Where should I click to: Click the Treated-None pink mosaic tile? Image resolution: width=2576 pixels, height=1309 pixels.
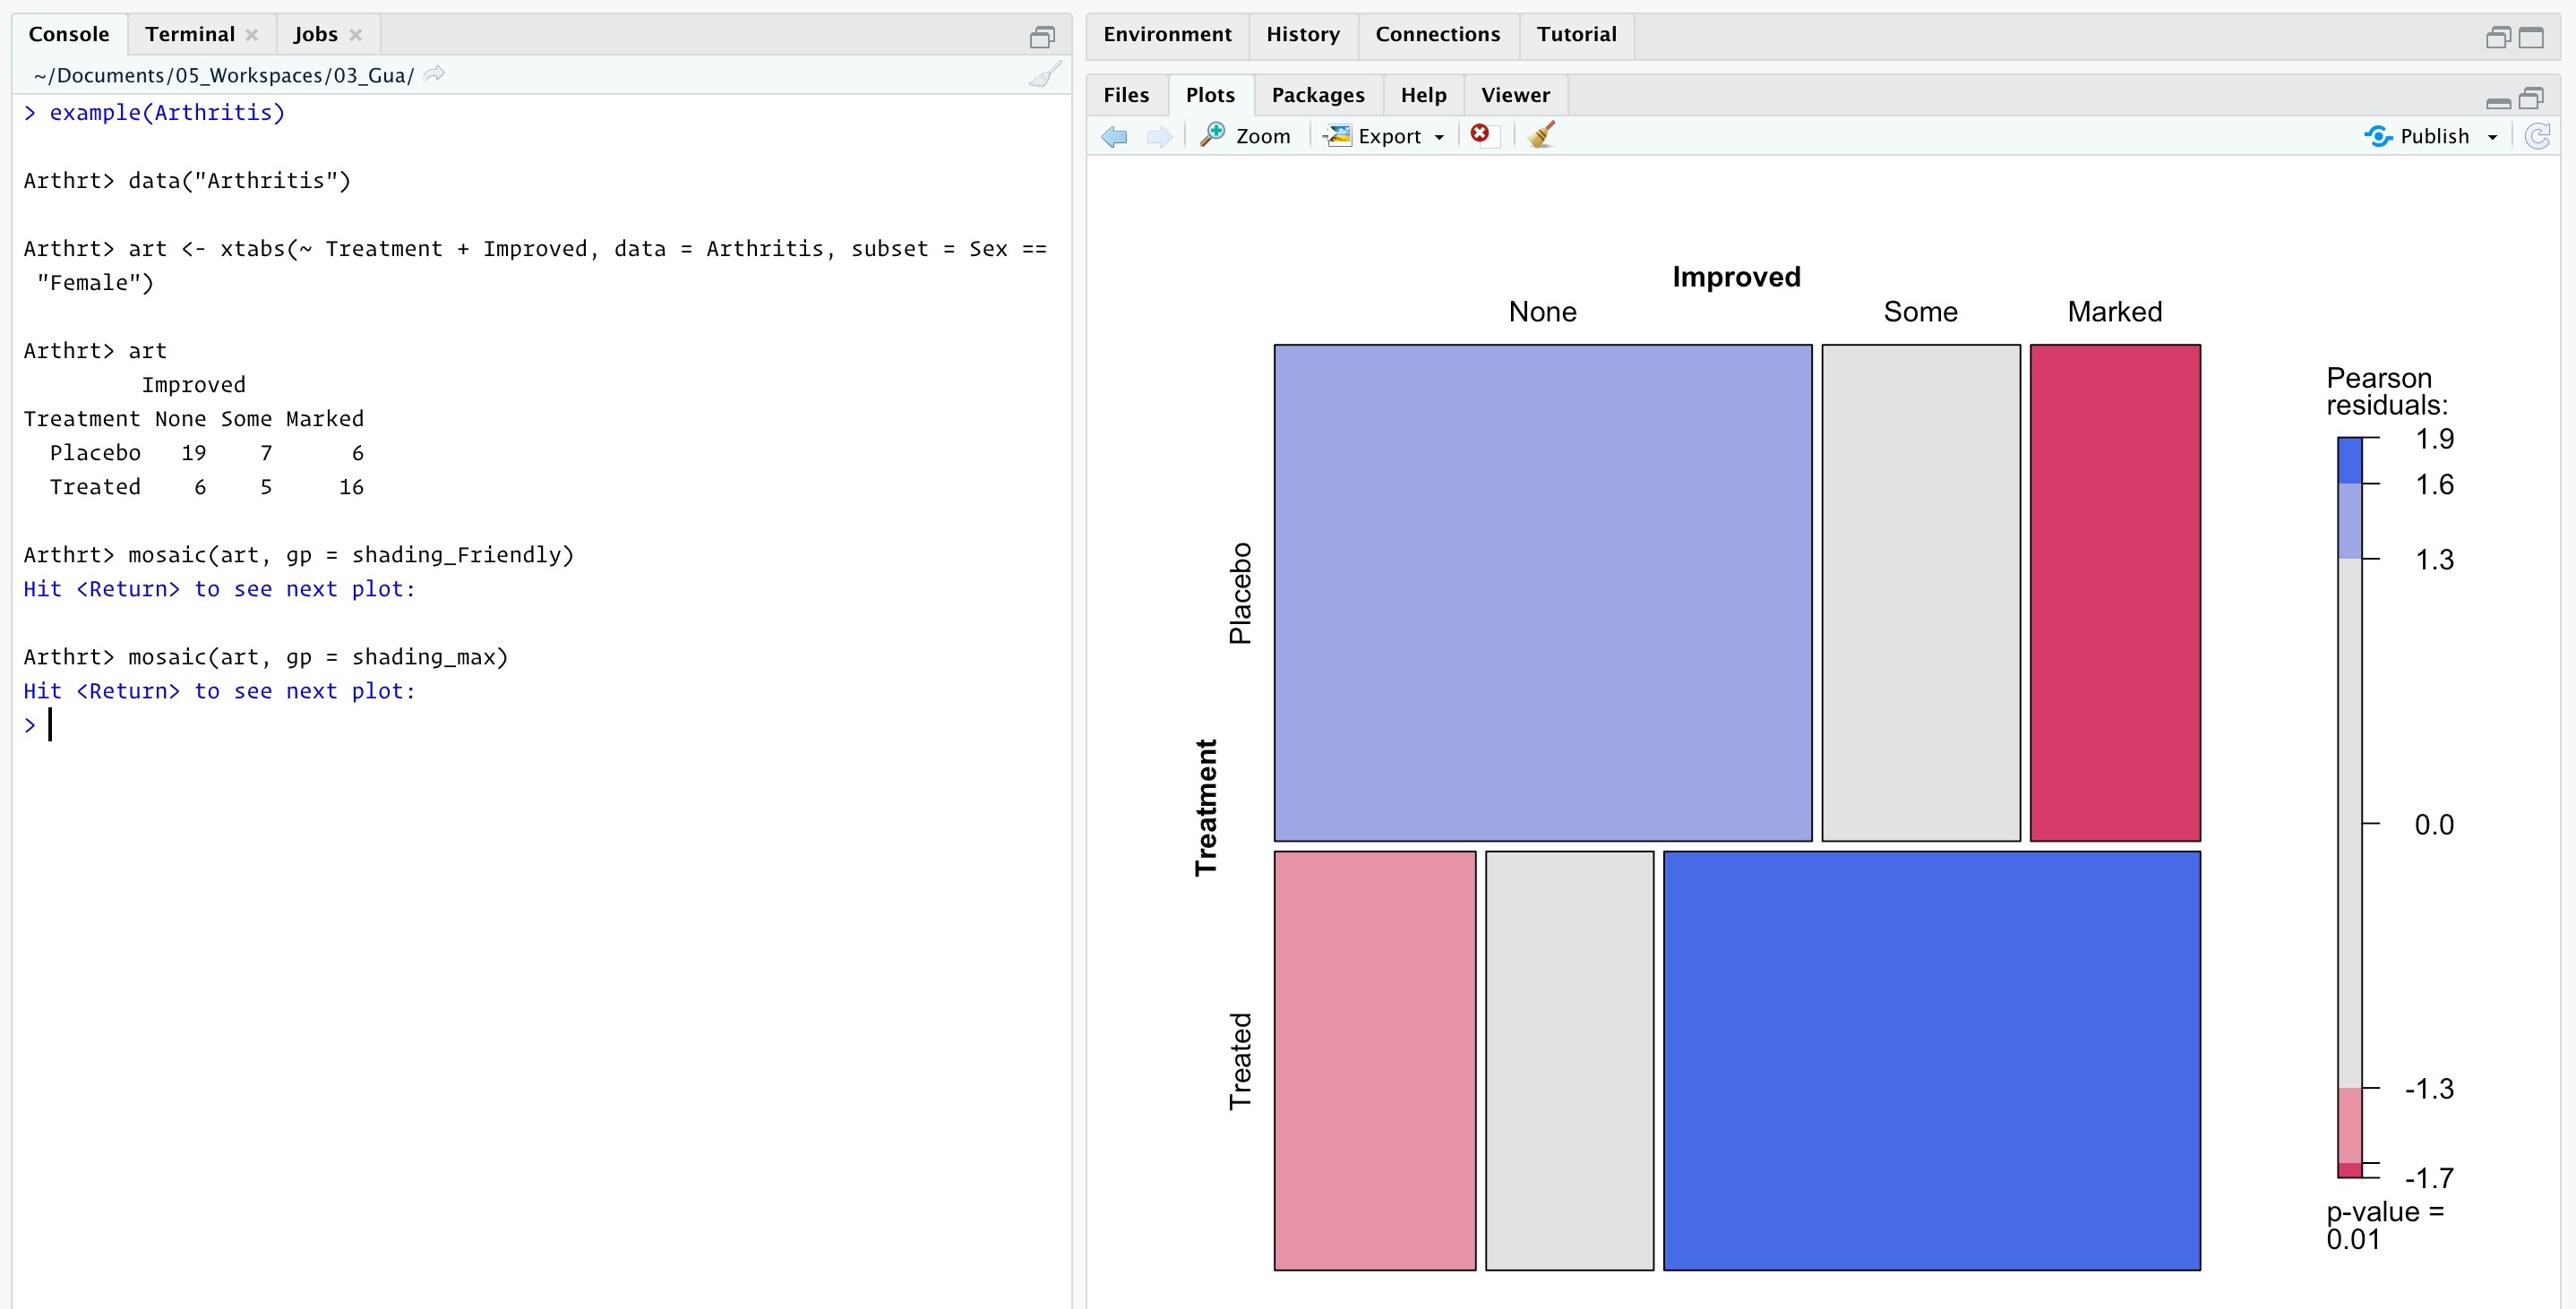(x=1375, y=1061)
